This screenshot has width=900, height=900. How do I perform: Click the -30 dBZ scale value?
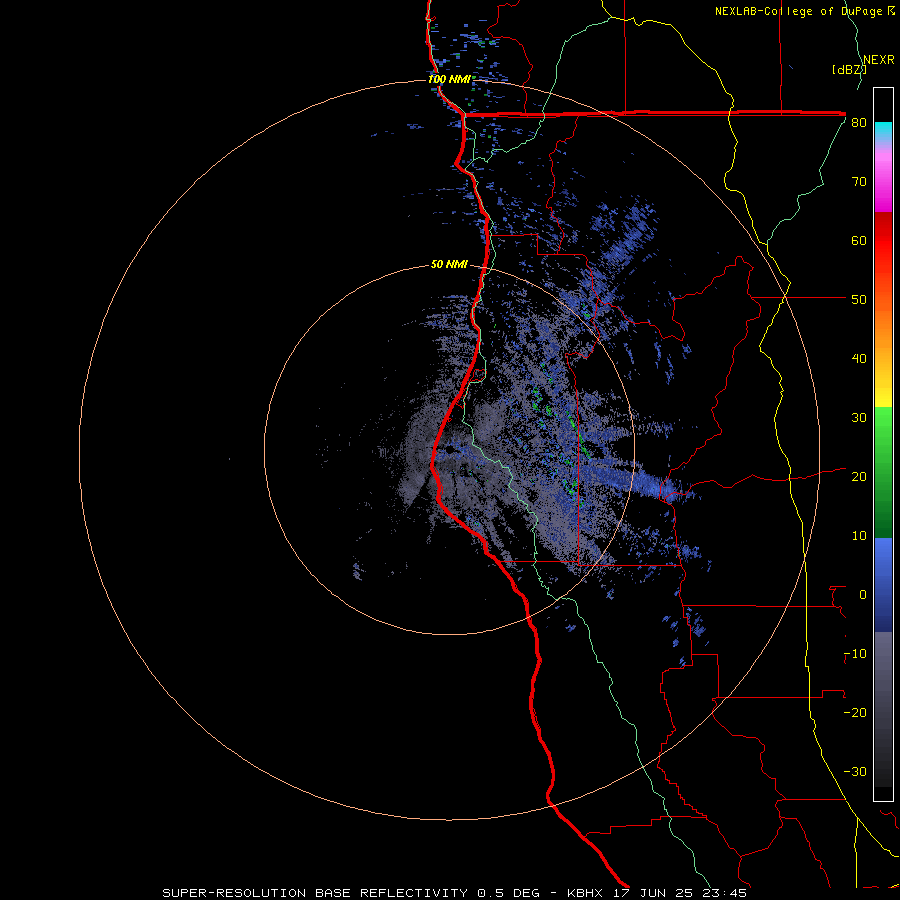(x=855, y=772)
